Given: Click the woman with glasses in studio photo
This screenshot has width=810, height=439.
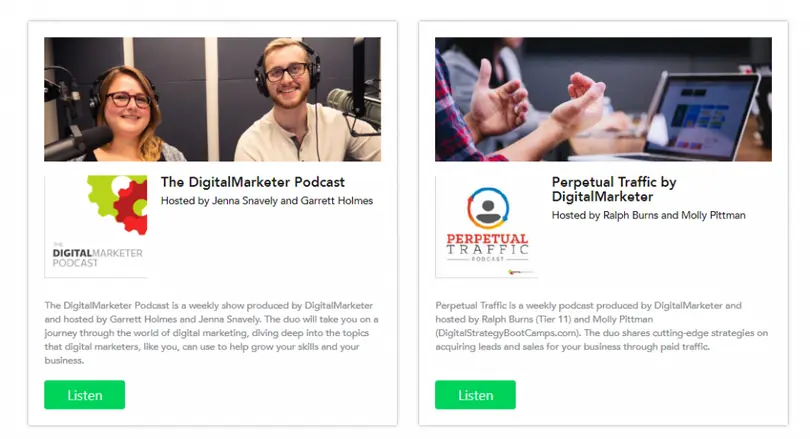Looking at the screenshot, I should [x=128, y=116].
